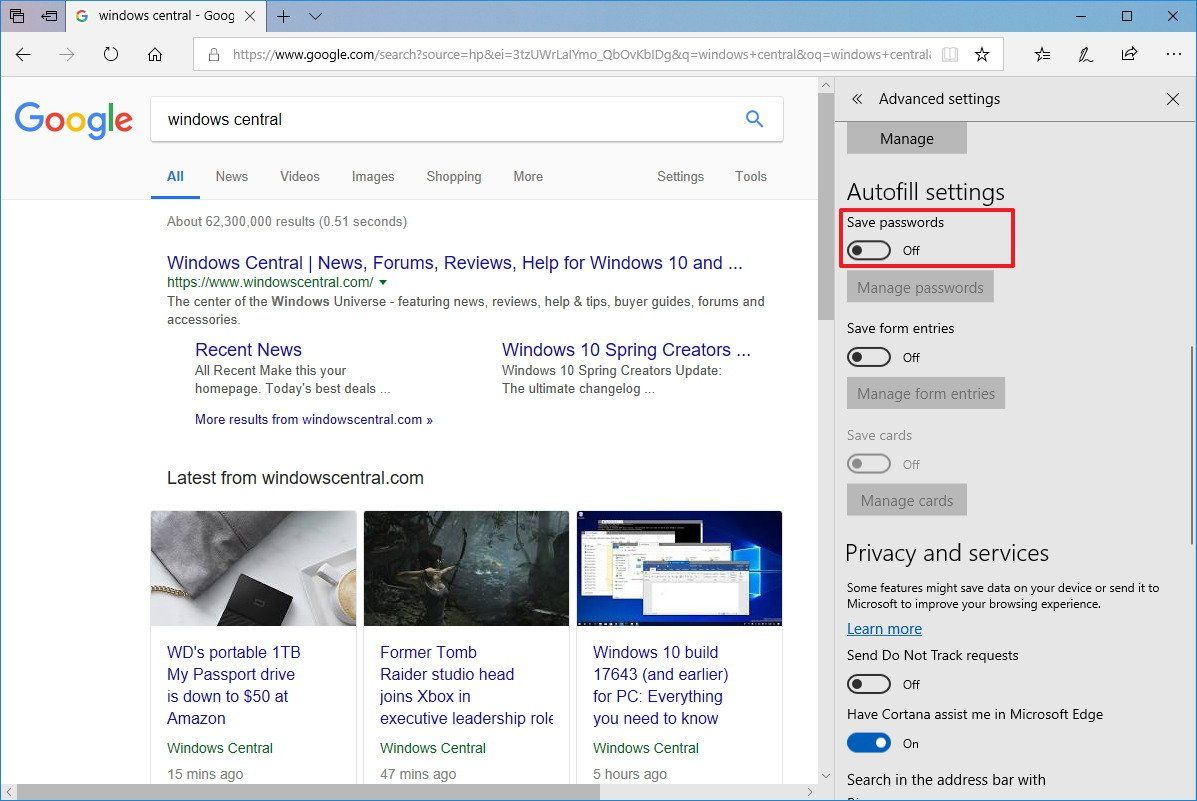Select the Images search category
Image resolution: width=1197 pixels, height=801 pixels.
(x=372, y=176)
